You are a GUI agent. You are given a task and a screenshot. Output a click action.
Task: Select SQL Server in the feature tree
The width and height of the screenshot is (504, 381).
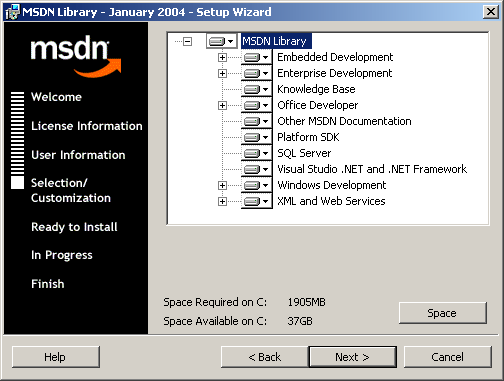[x=304, y=153]
